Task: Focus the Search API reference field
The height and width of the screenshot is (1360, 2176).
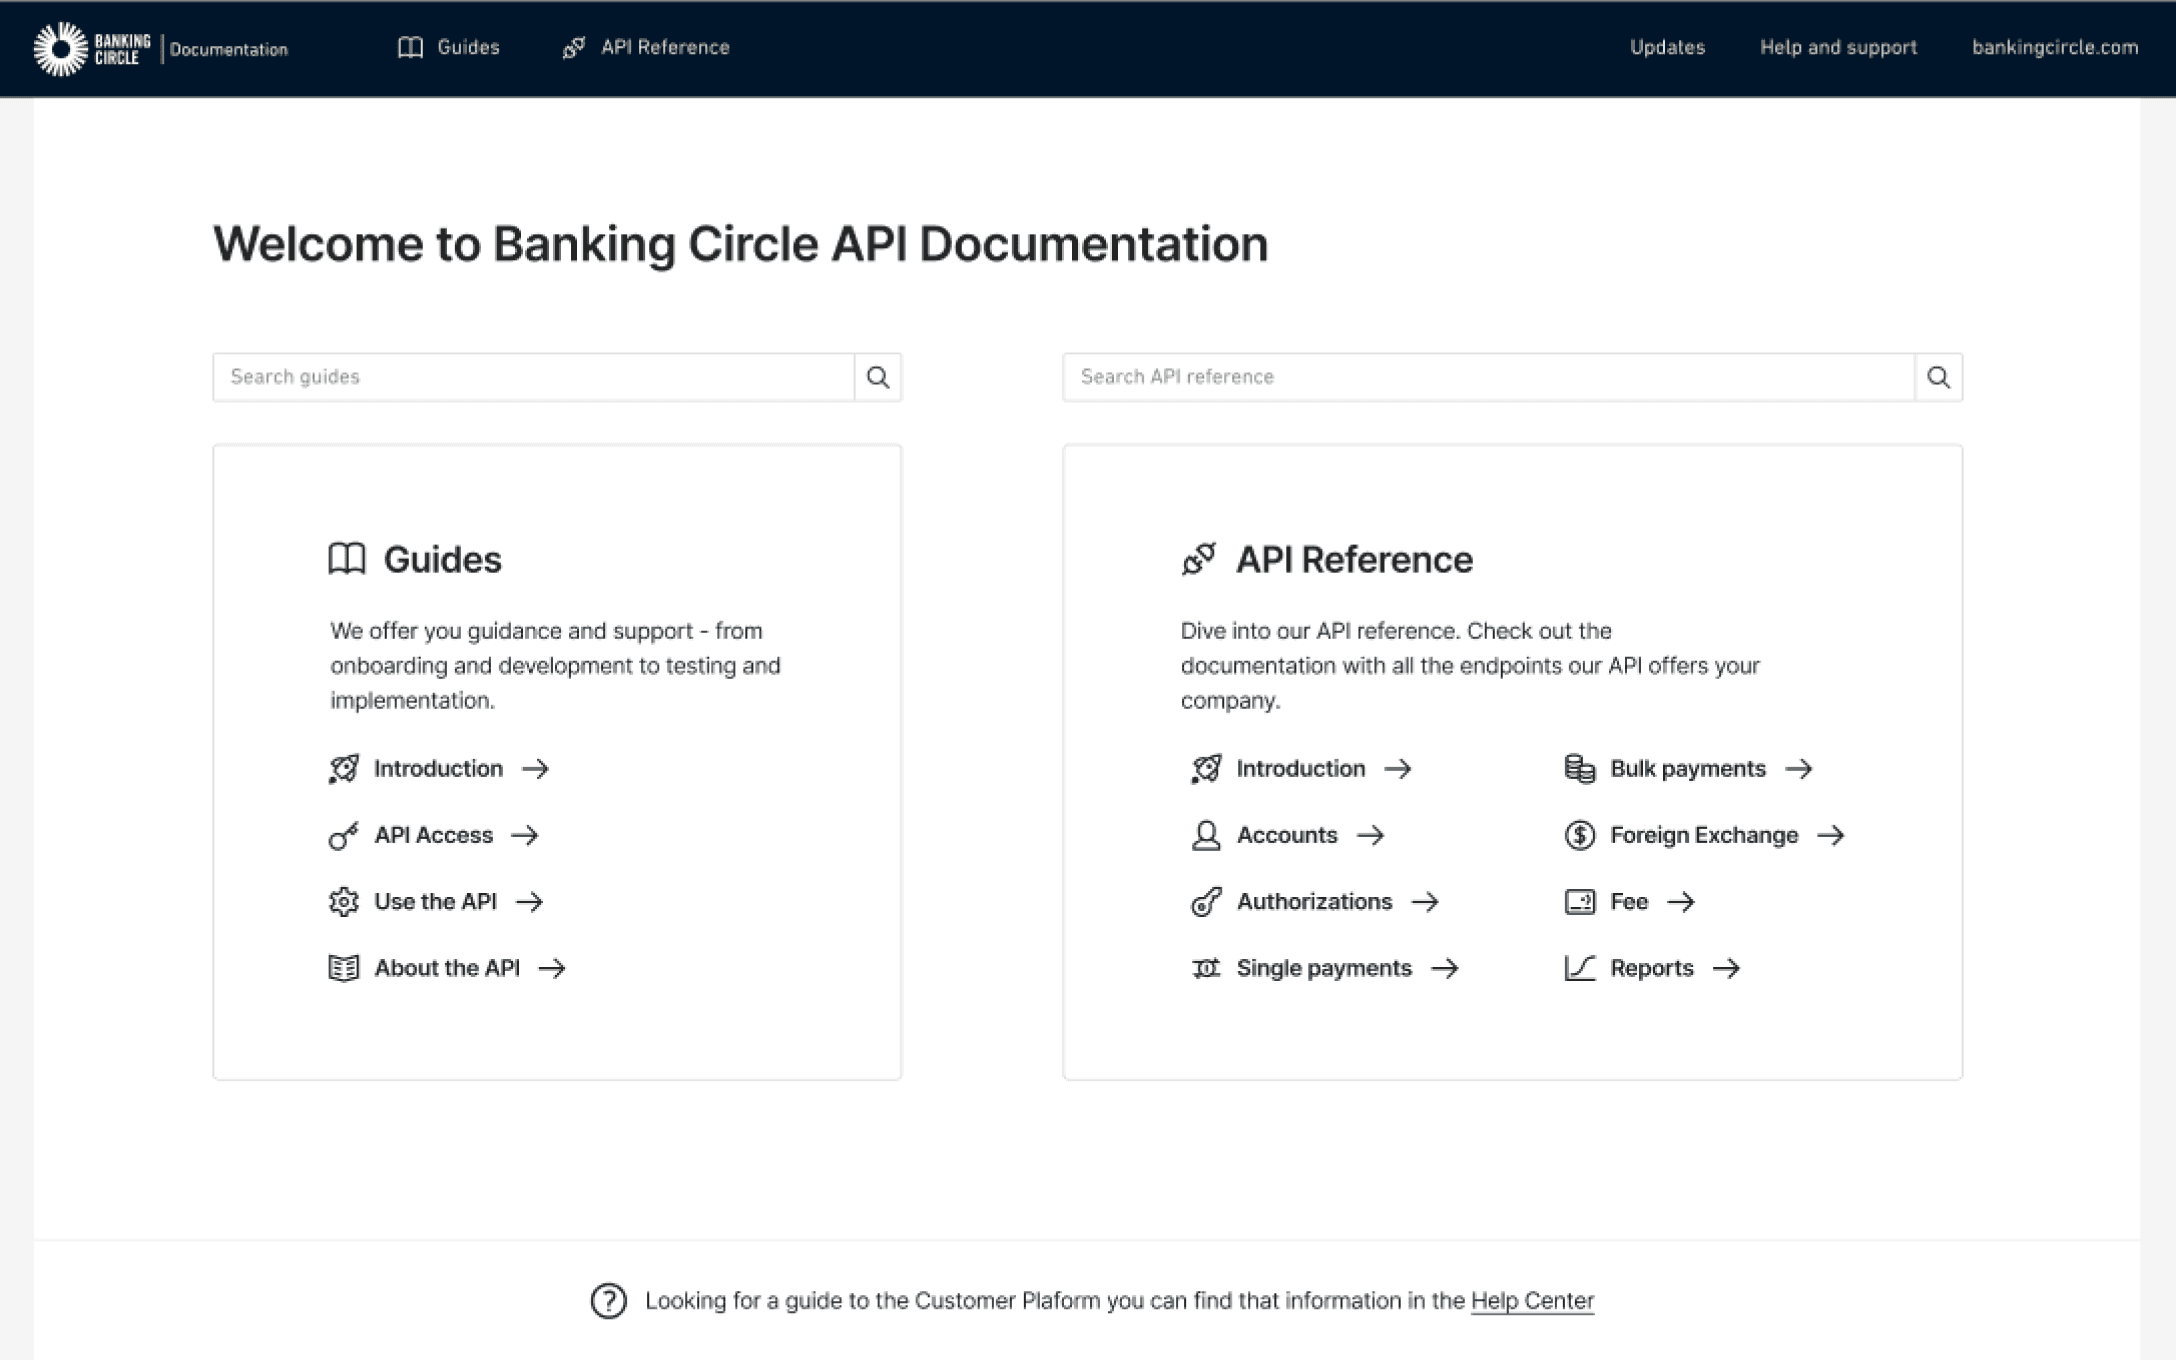Action: tap(1488, 377)
